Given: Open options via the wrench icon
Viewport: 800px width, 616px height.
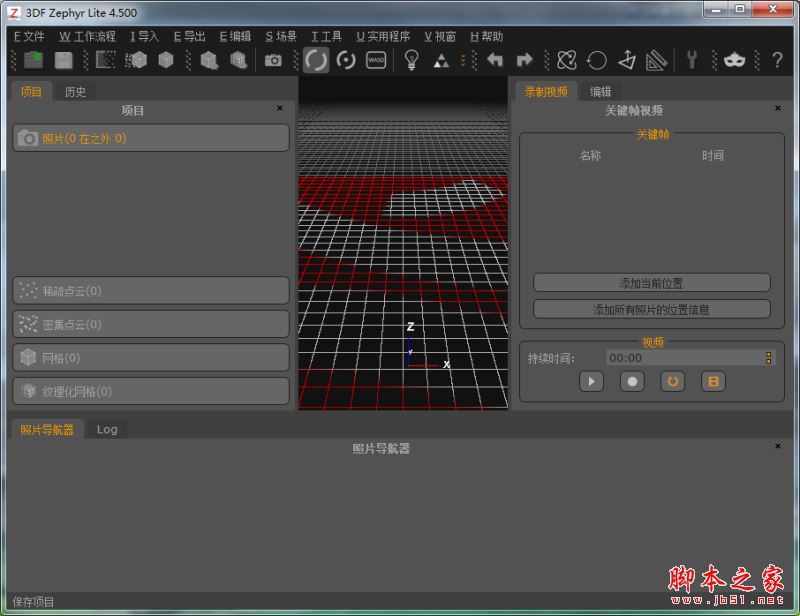Looking at the screenshot, I should [692, 60].
